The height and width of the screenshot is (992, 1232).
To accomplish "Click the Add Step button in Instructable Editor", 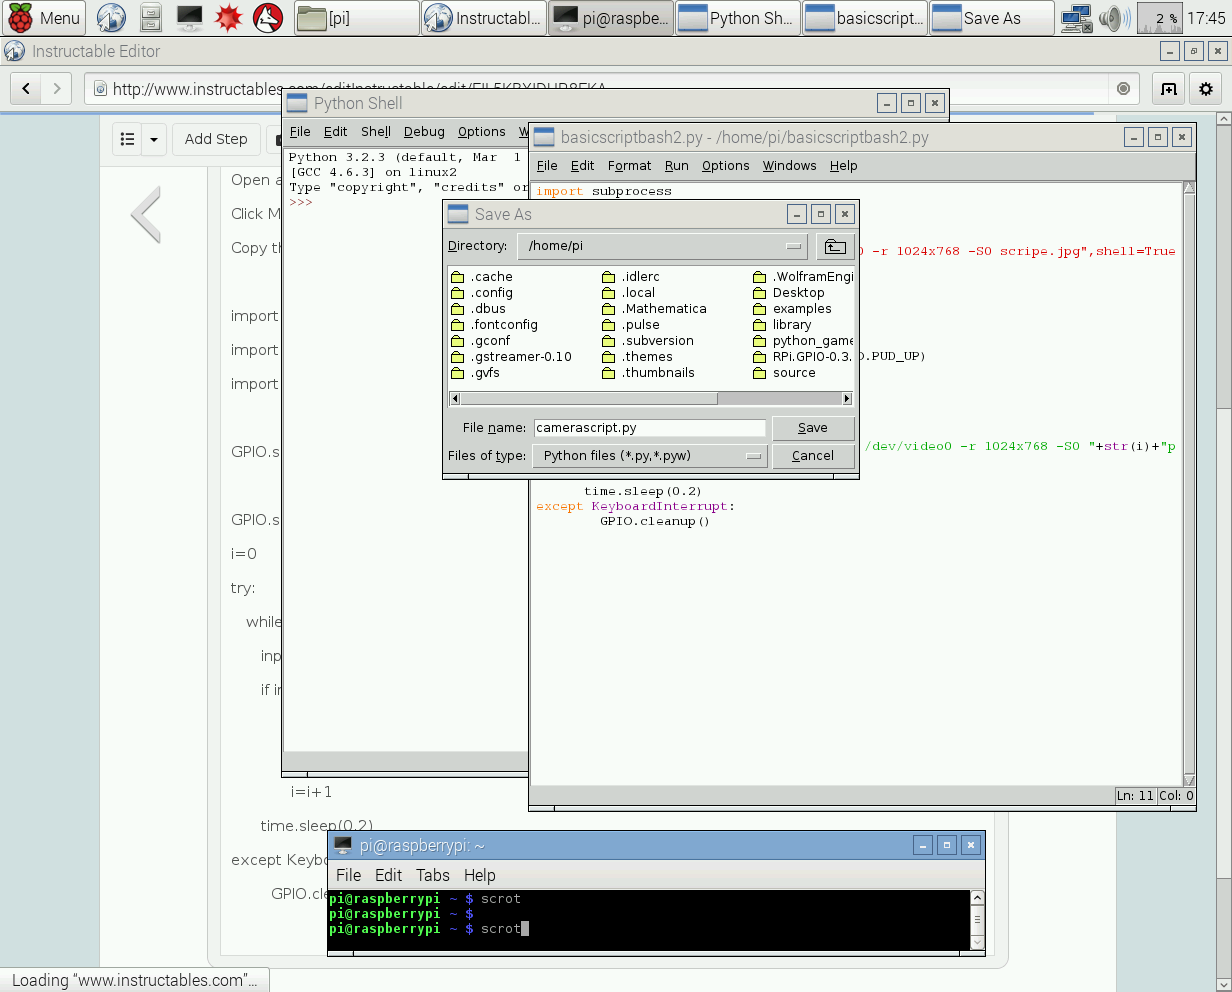I will (216, 139).
